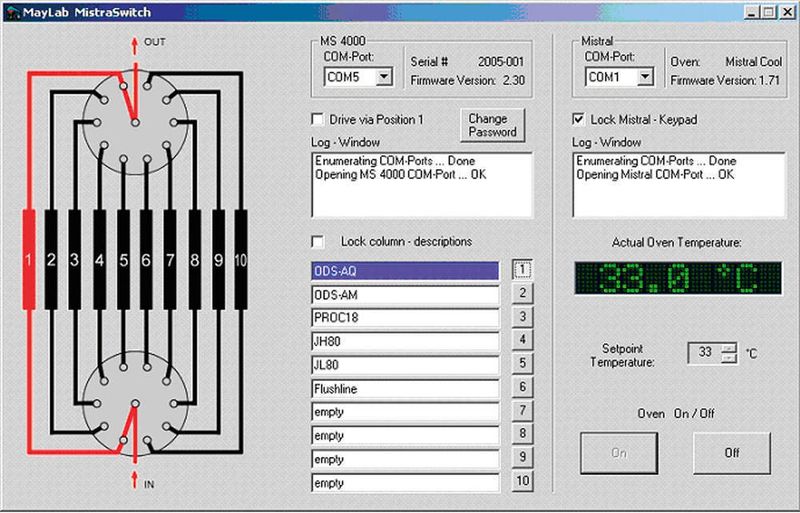Switch to column position 7 button
This screenshot has width=800, height=513.
[x=522, y=410]
